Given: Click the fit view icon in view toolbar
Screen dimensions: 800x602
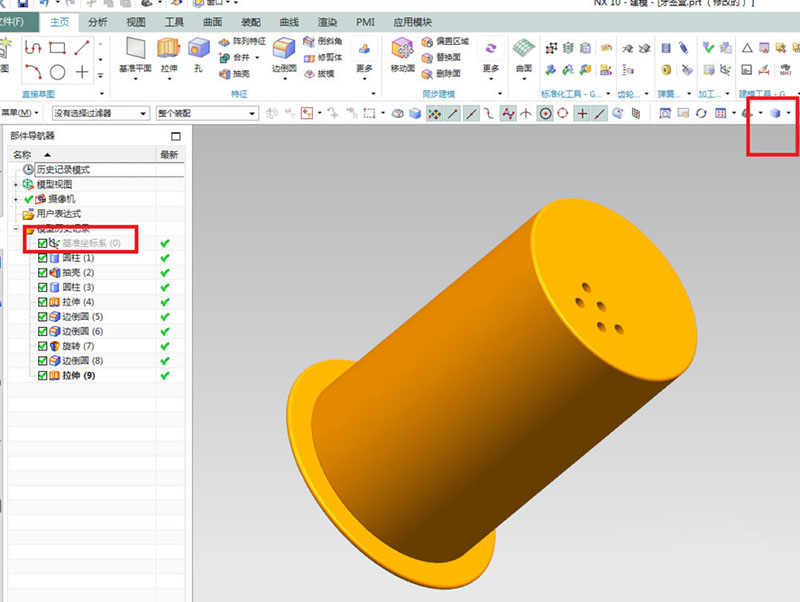Looking at the screenshot, I should tap(665, 113).
